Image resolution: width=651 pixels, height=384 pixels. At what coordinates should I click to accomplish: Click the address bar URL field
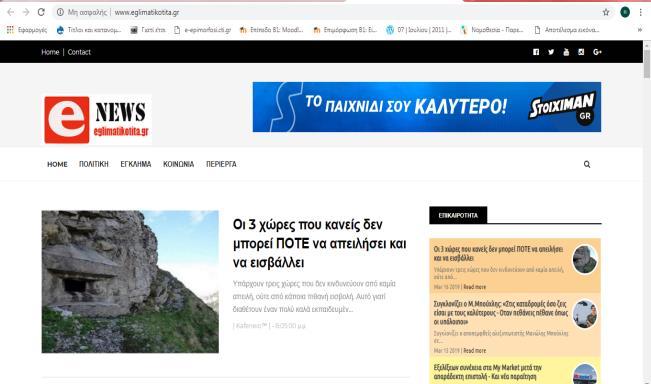coord(332,12)
